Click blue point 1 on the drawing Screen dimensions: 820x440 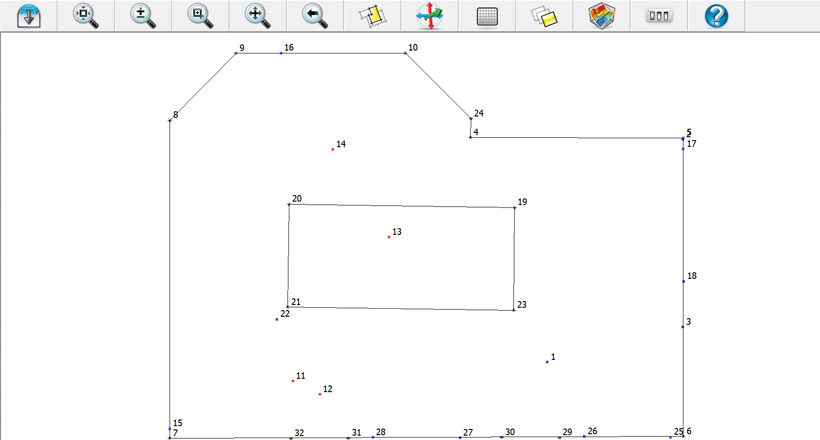pyautogui.click(x=547, y=361)
